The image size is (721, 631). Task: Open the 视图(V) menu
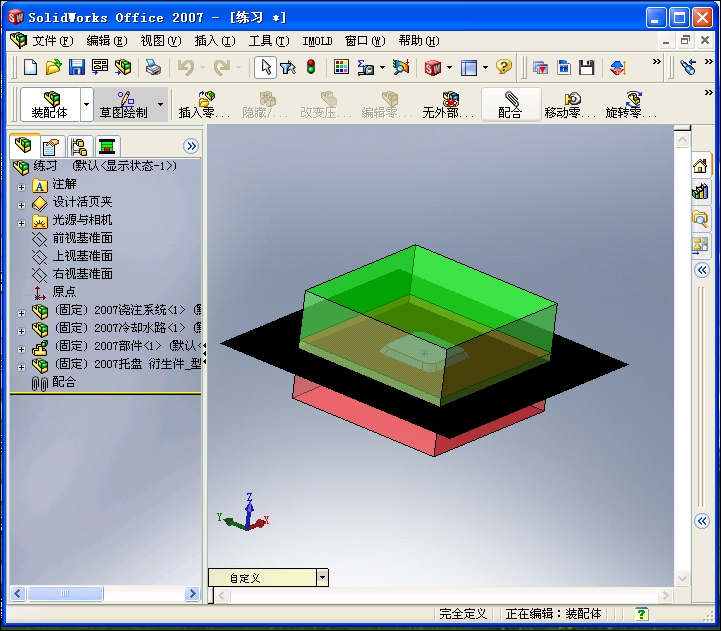[161, 41]
